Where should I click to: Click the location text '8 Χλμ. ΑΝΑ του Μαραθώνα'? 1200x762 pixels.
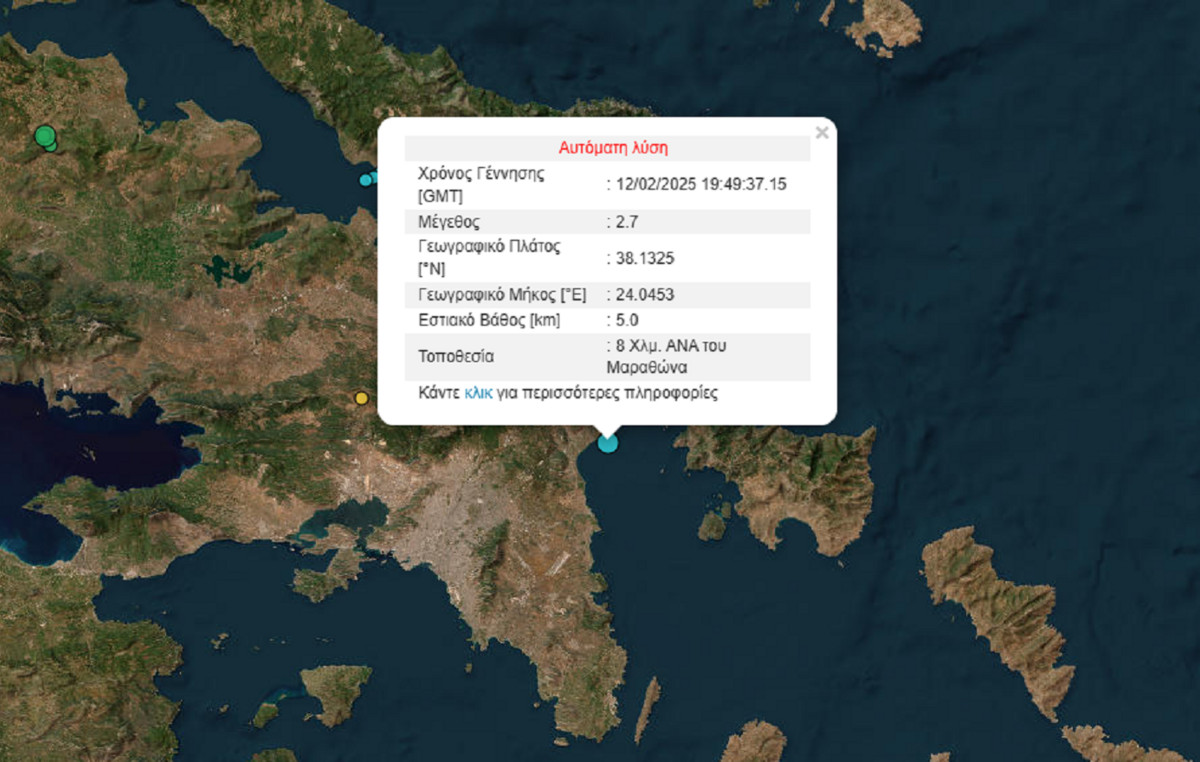coord(670,356)
